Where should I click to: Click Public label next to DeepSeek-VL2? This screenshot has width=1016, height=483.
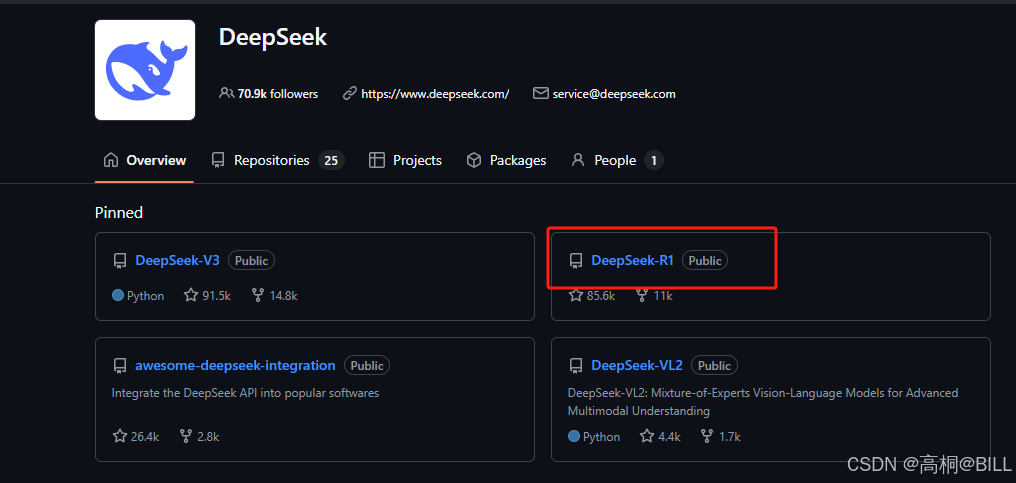(714, 366)
